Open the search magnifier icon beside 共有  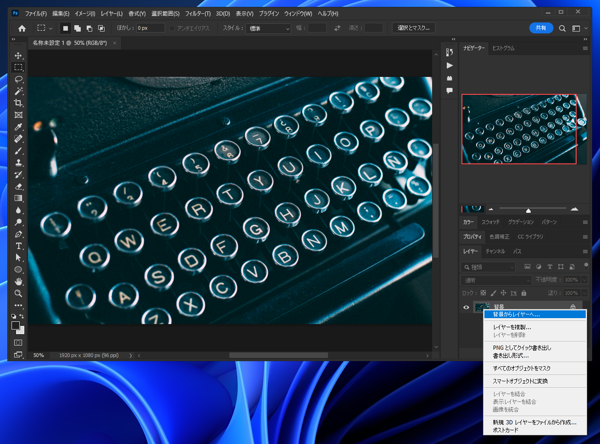pos(562,28)
